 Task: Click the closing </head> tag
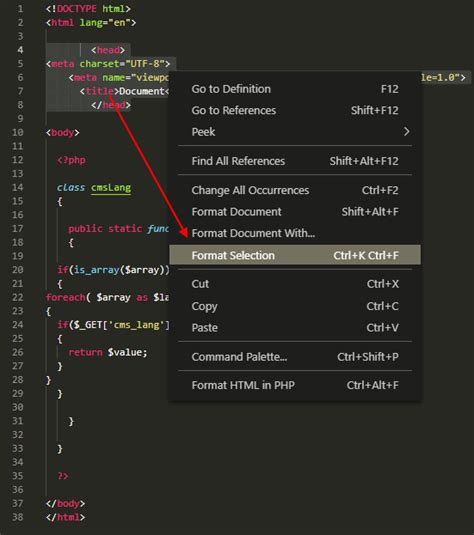(111, 105)
